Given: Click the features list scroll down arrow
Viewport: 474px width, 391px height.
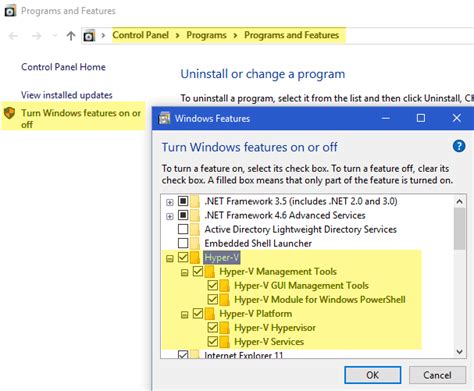Looking at the screenshot, I should point(460,352).
